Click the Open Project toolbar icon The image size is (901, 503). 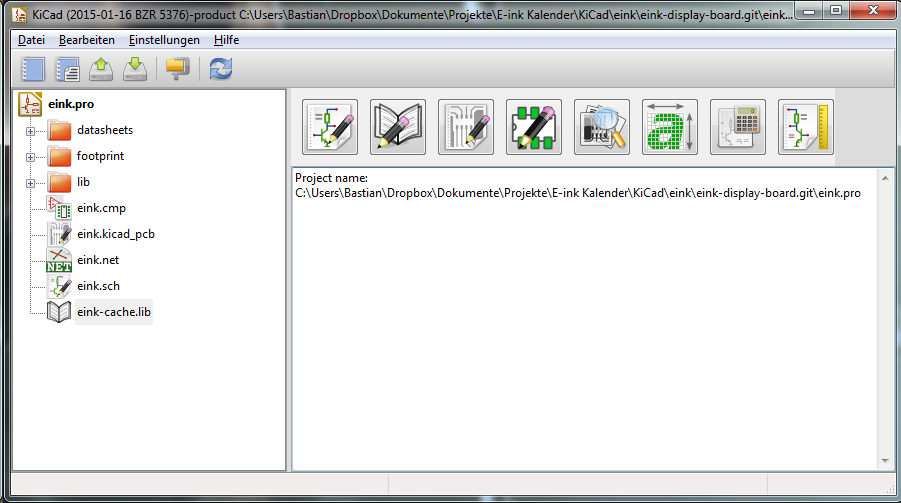tap(101, 70)
